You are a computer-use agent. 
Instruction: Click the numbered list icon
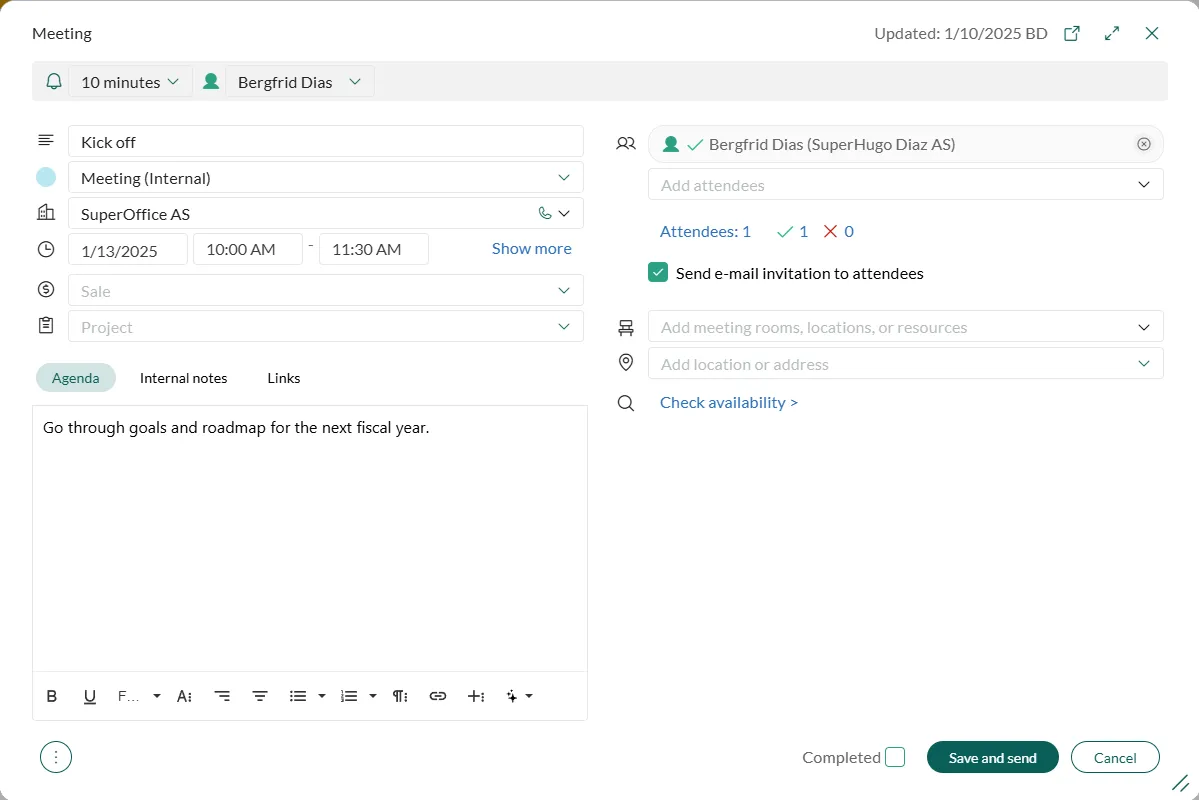click(x=349, y=696)
